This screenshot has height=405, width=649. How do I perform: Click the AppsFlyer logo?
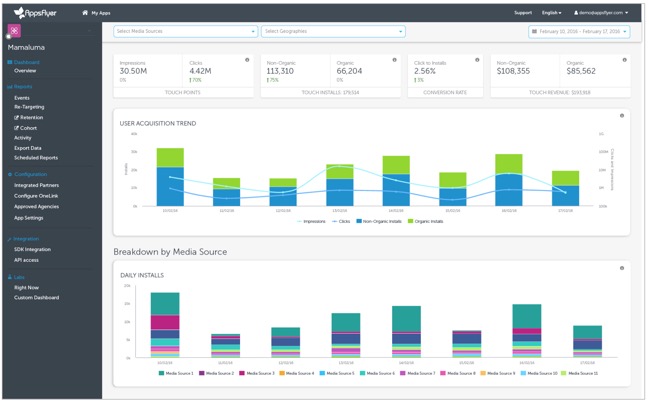35,13
